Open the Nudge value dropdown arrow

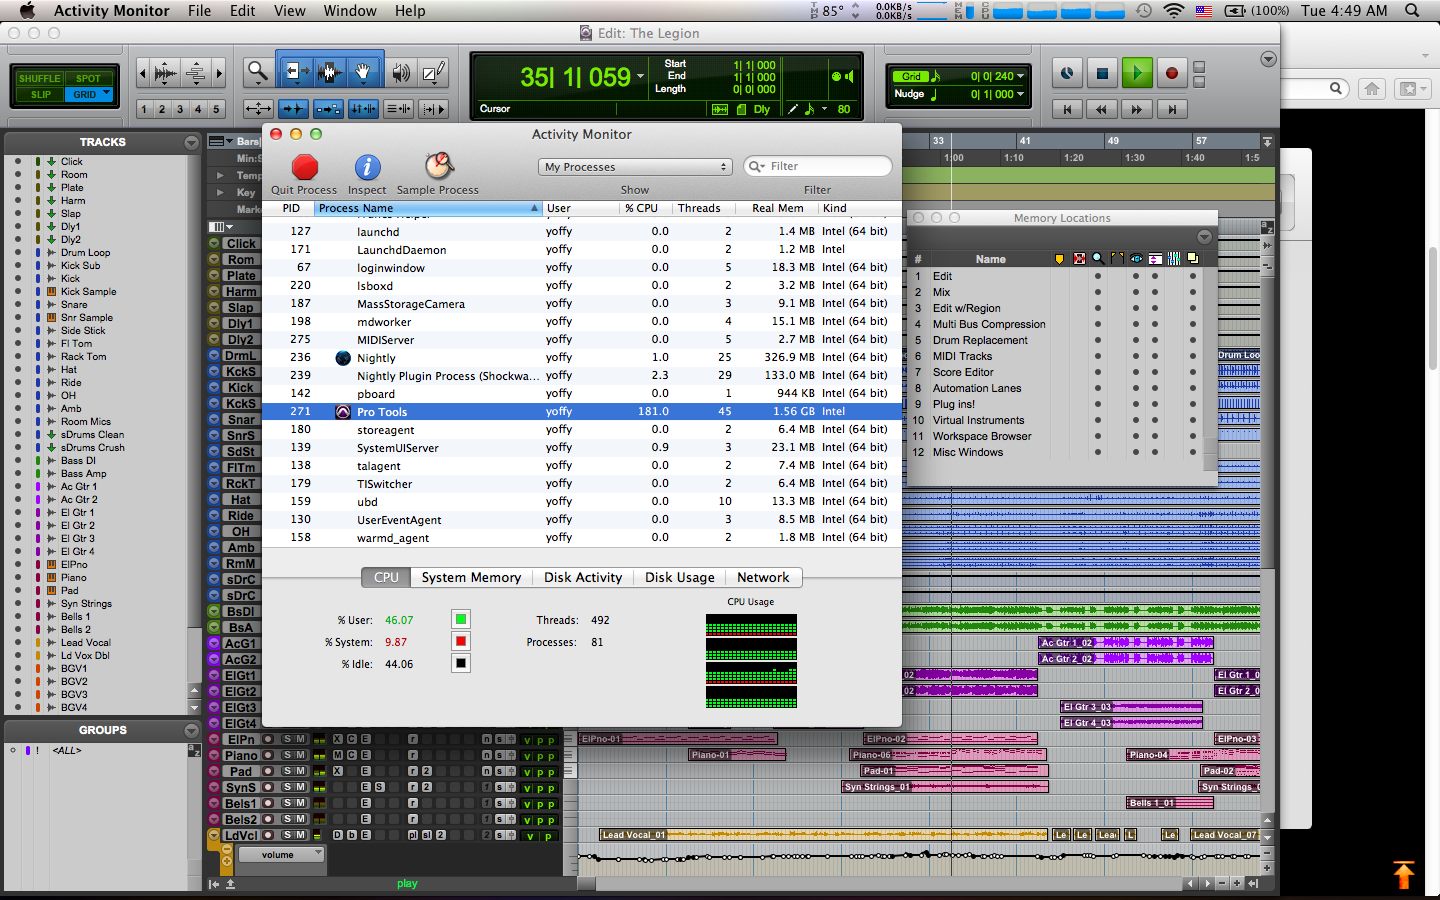[x=1021, y=94]
